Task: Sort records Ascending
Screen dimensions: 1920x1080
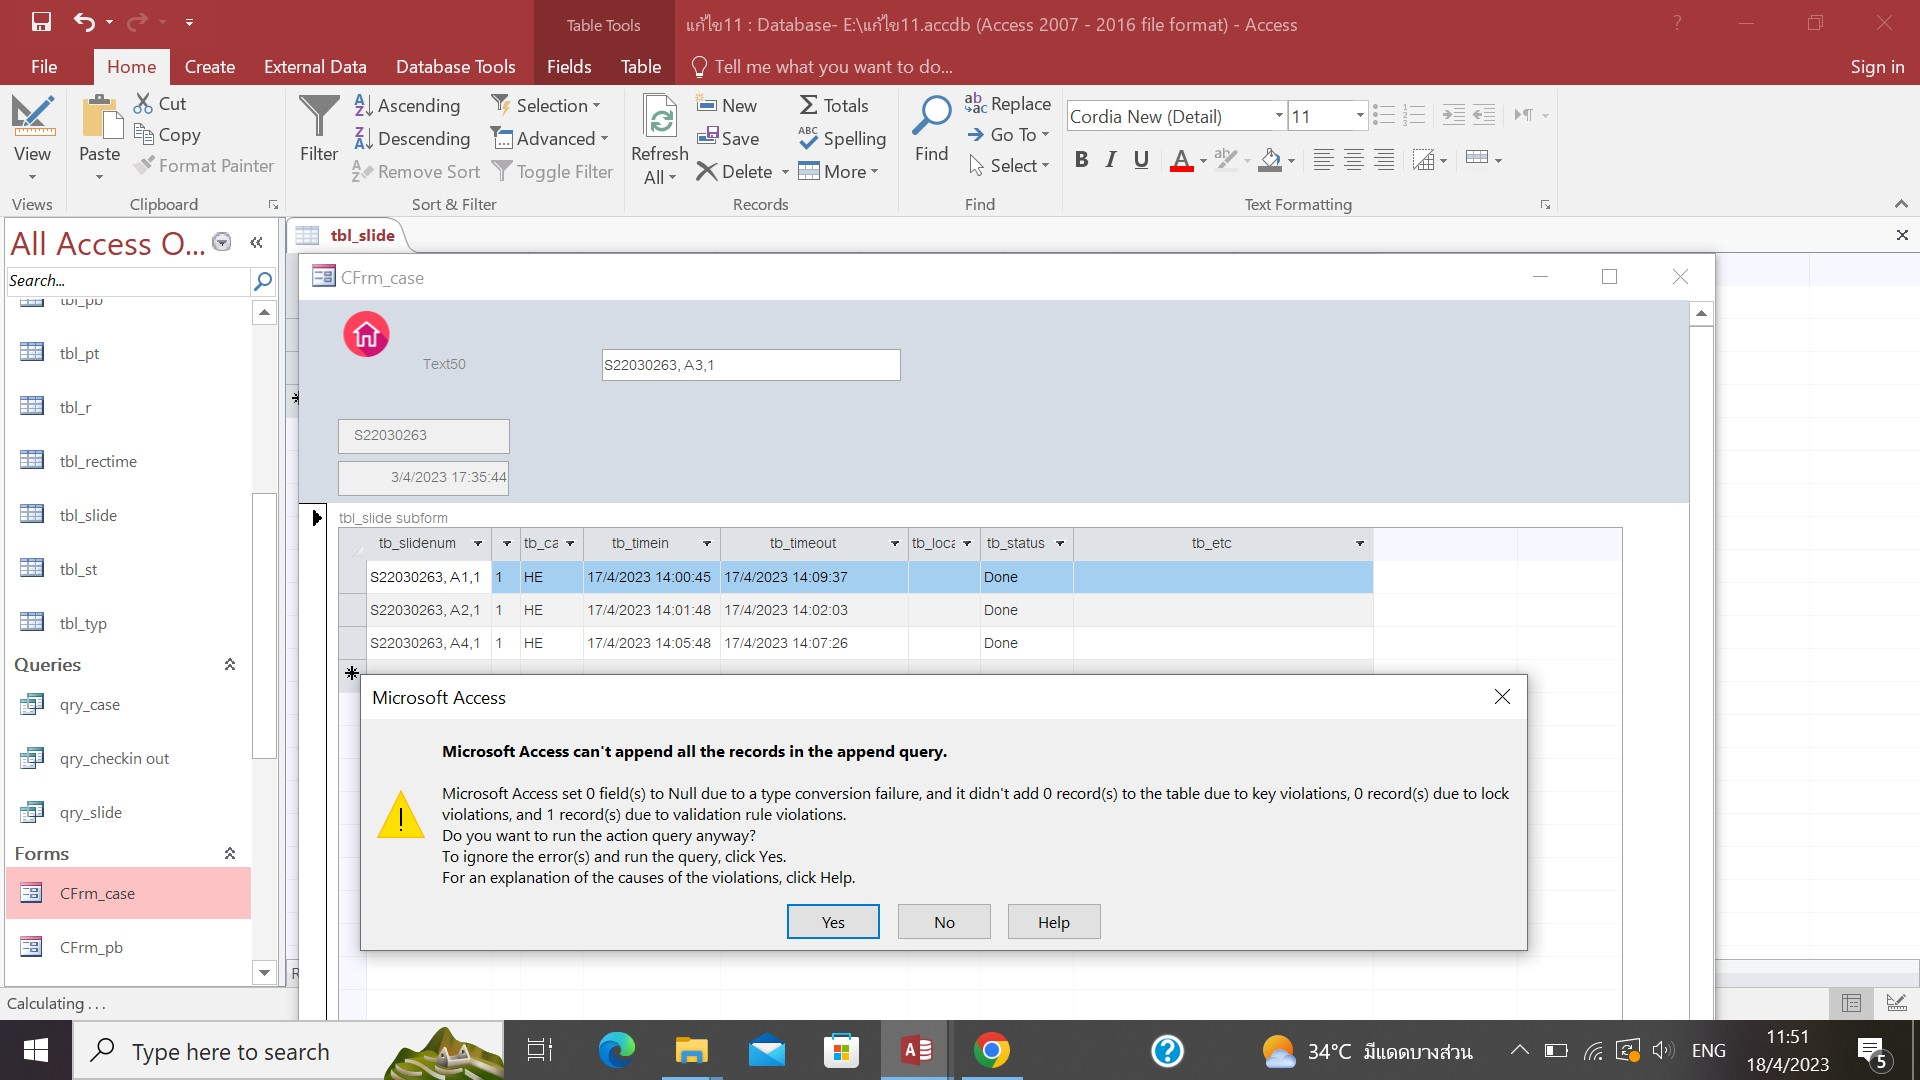Action: click(x=407, y=105)
